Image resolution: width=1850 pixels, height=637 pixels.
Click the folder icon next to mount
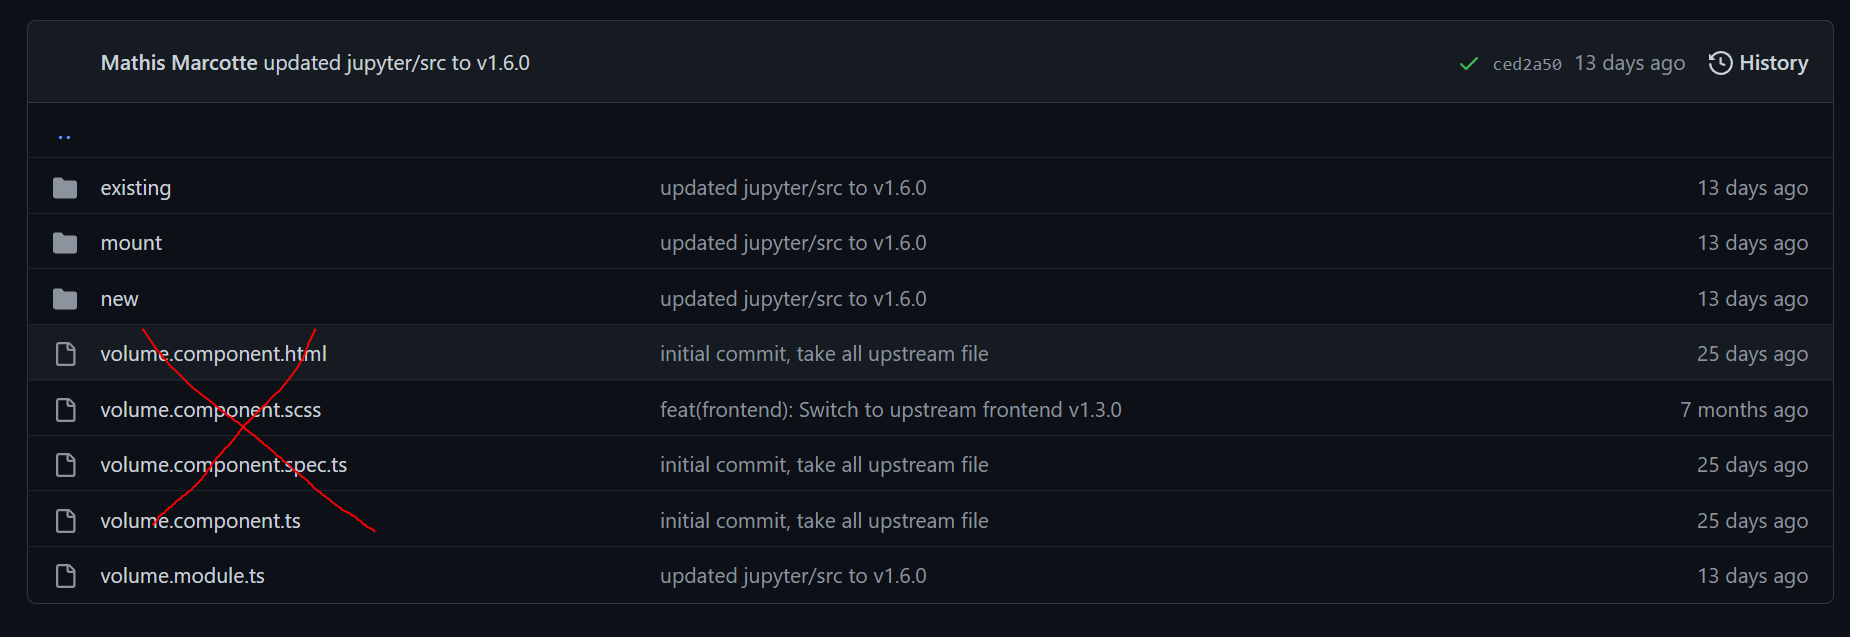[x=65, y=242]
